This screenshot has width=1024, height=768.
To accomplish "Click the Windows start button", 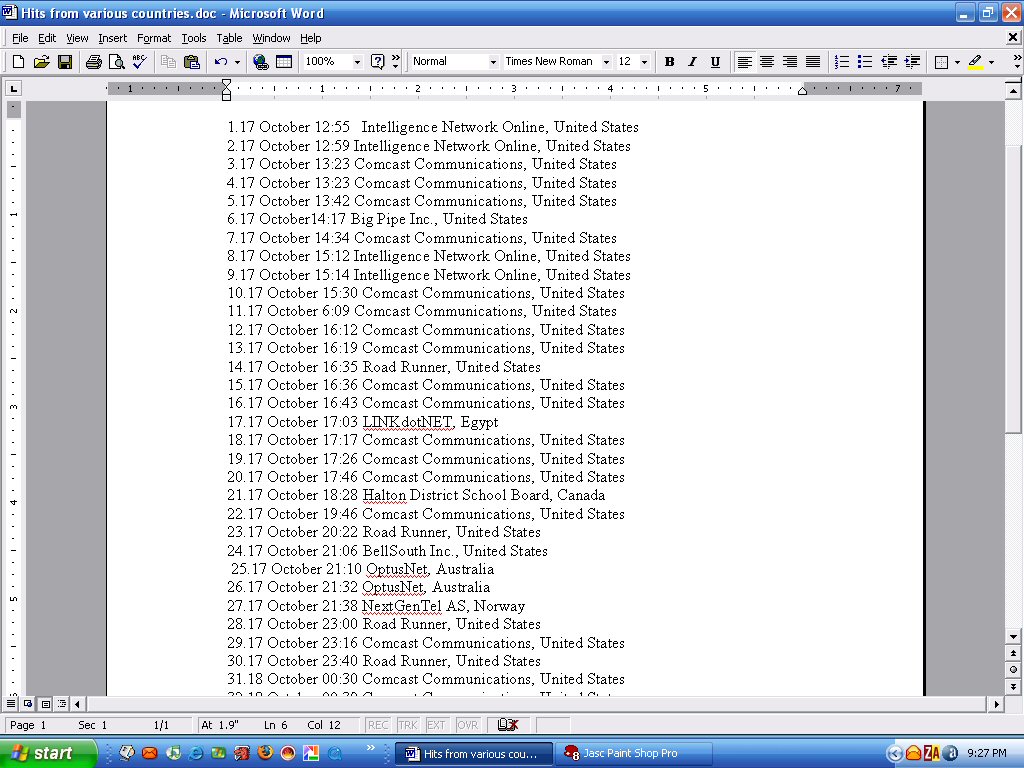I will click(x=48, y=754).
